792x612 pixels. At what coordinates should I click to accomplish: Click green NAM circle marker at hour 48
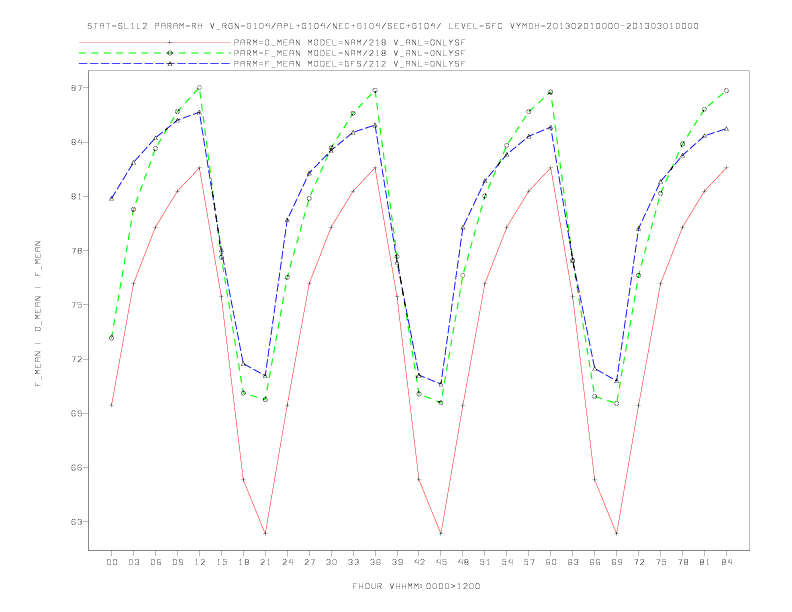[x=463, y=275]
